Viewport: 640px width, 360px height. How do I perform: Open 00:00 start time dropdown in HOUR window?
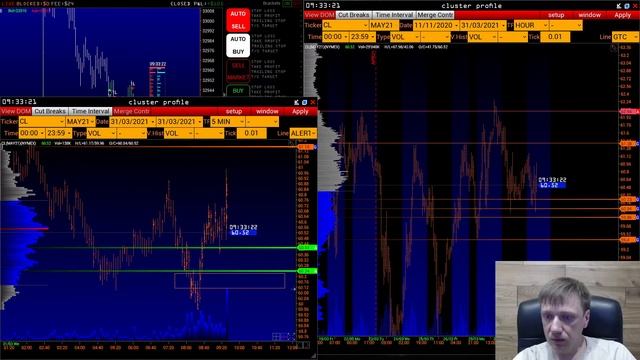click(336, 37)
